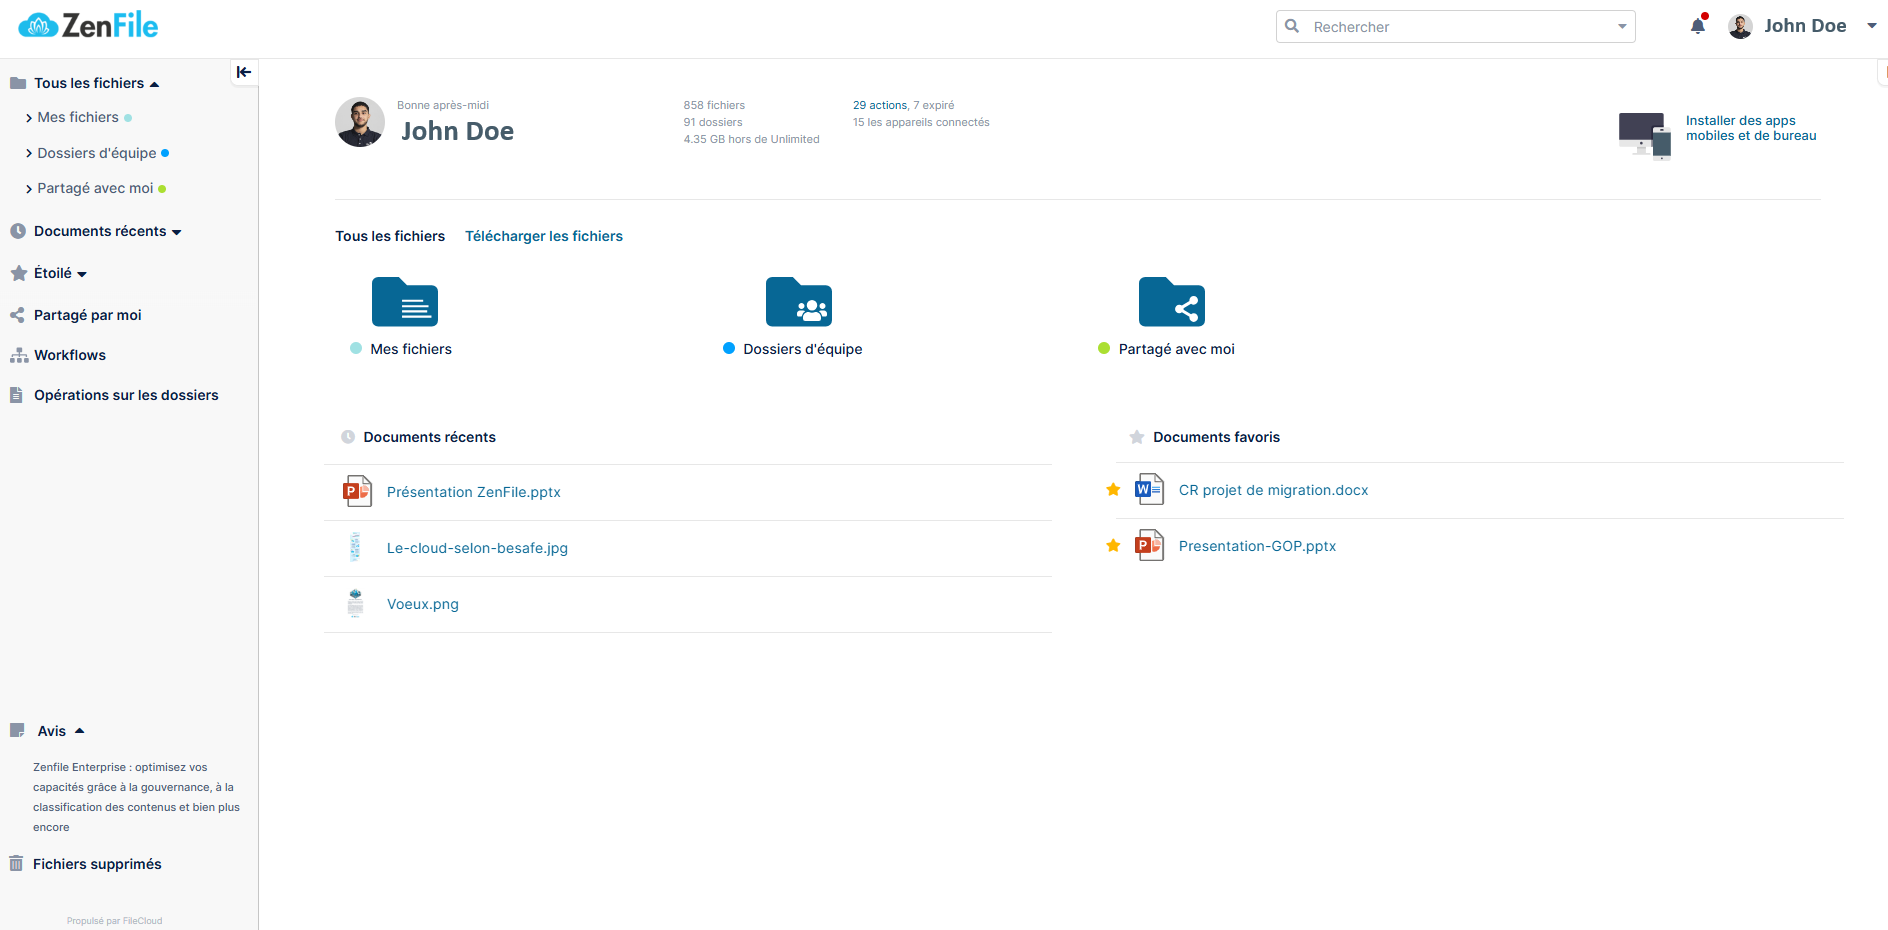Collapse the Avis section
The image size is (1888, 930).
coord(80,731)
